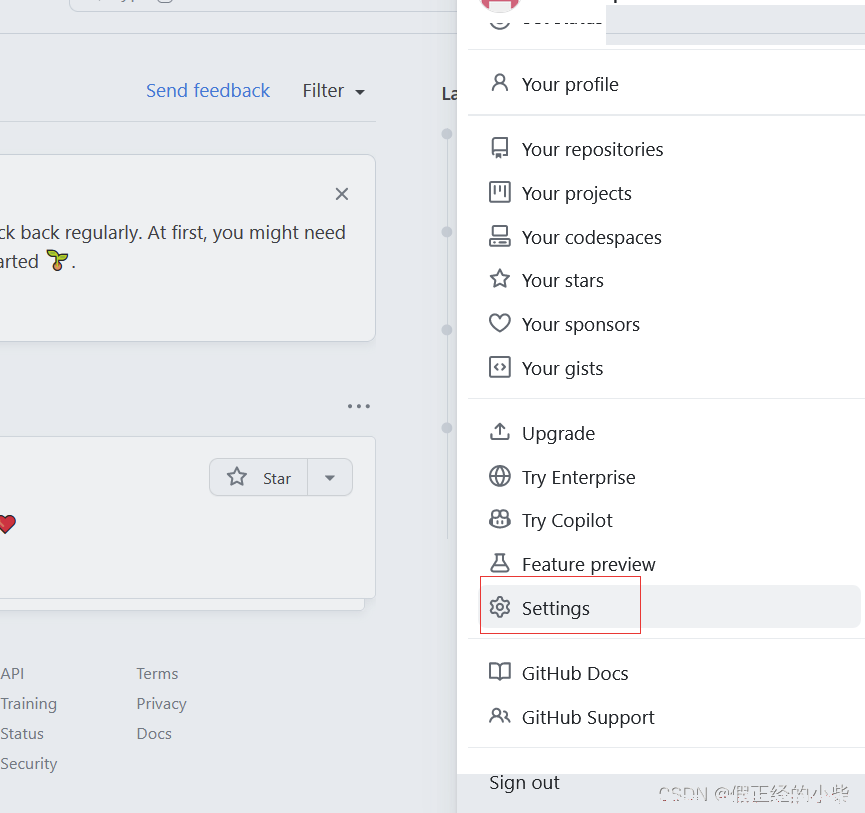The height and width of the screenshot is (813, 865).
Task: Open the three-dot more options menu
Action: 358,406
